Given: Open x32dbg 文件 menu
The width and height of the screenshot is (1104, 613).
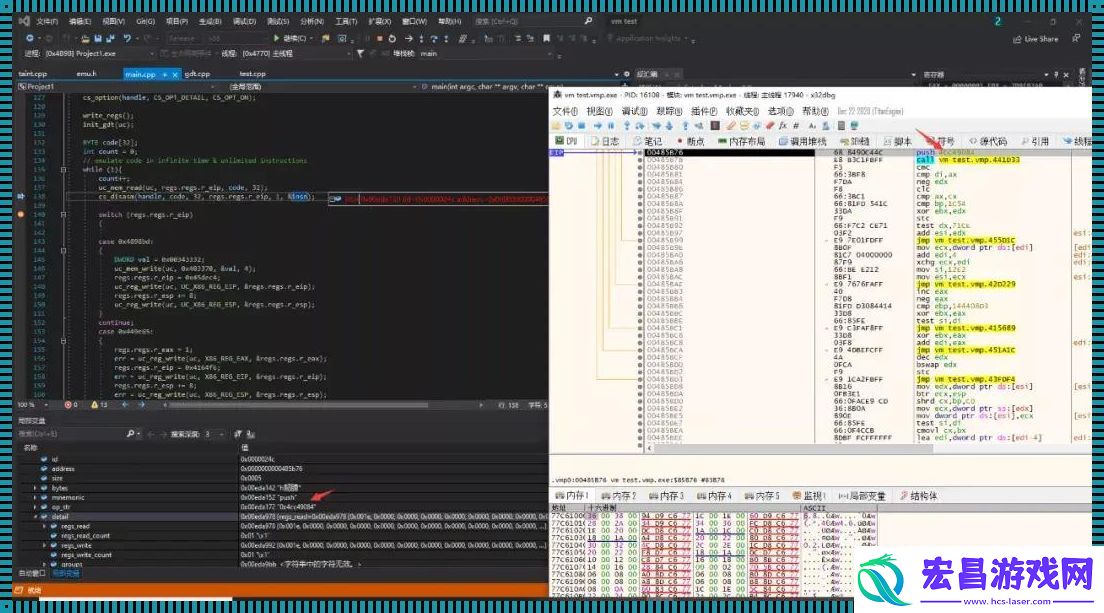Looking at the screenshot, I should [565, 111].
